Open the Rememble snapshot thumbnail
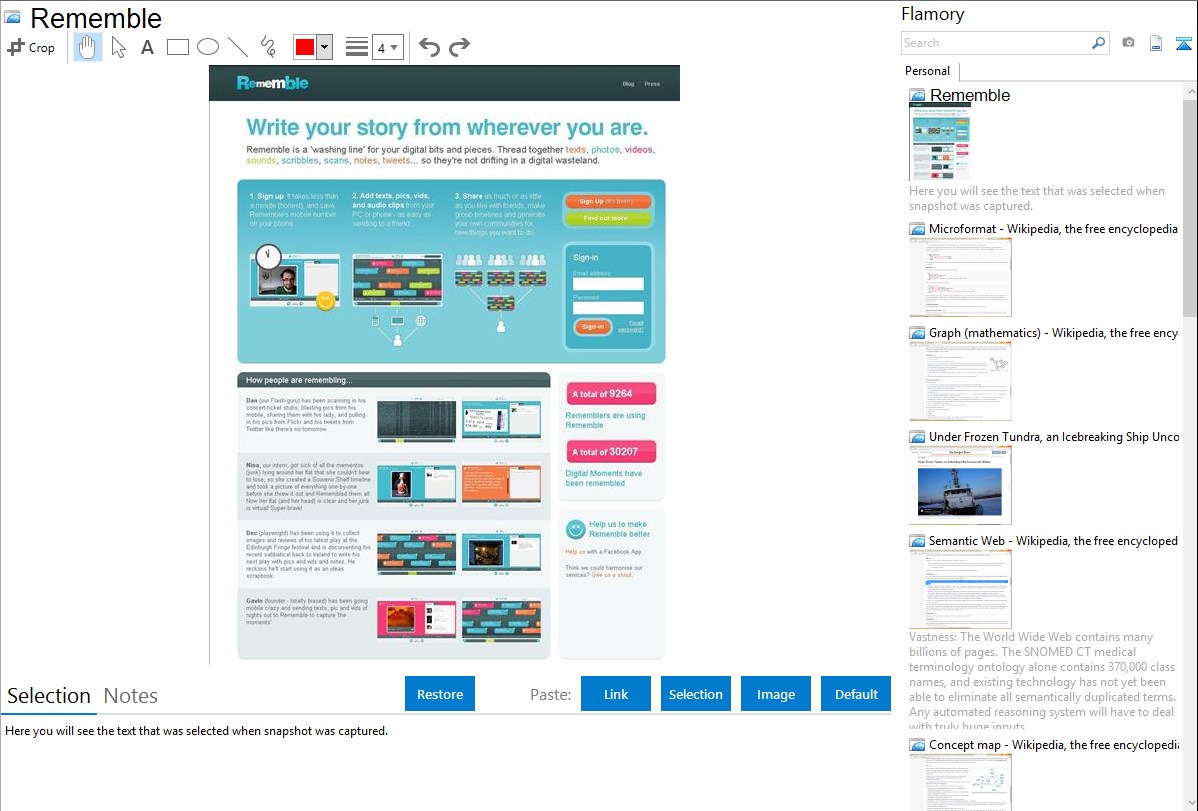The image size is (1198, 811). click(x=941, y=143)
